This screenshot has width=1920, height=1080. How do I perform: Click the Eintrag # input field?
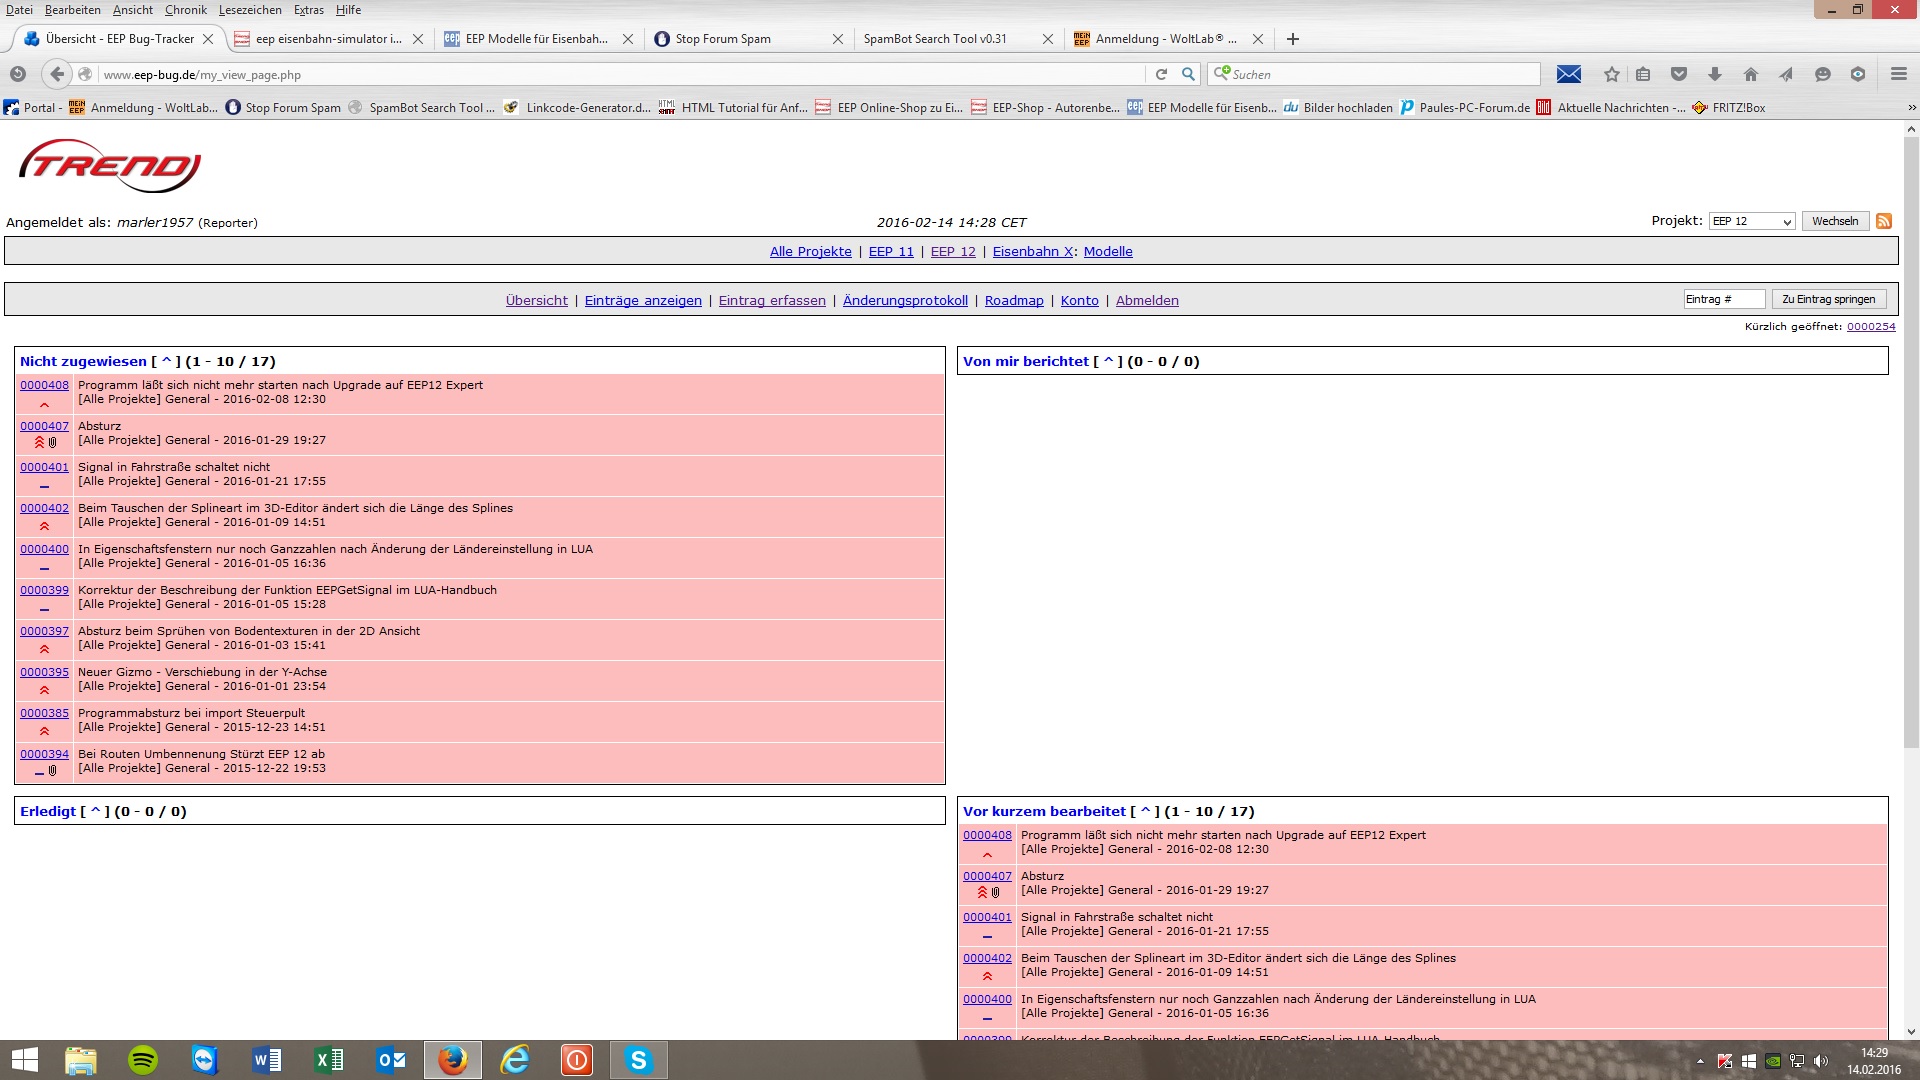point(1722,299)
